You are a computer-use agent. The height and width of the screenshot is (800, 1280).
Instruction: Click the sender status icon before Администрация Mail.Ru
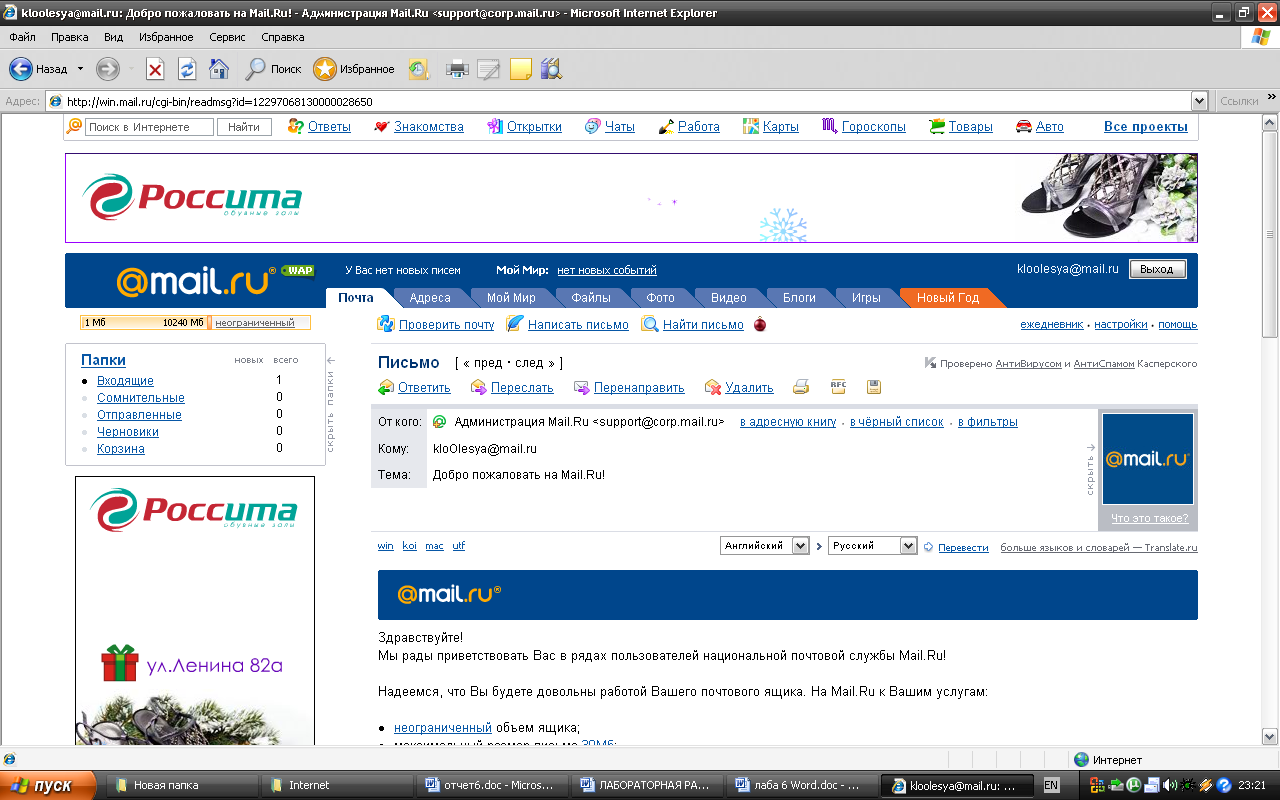click(x=440, y=422)
